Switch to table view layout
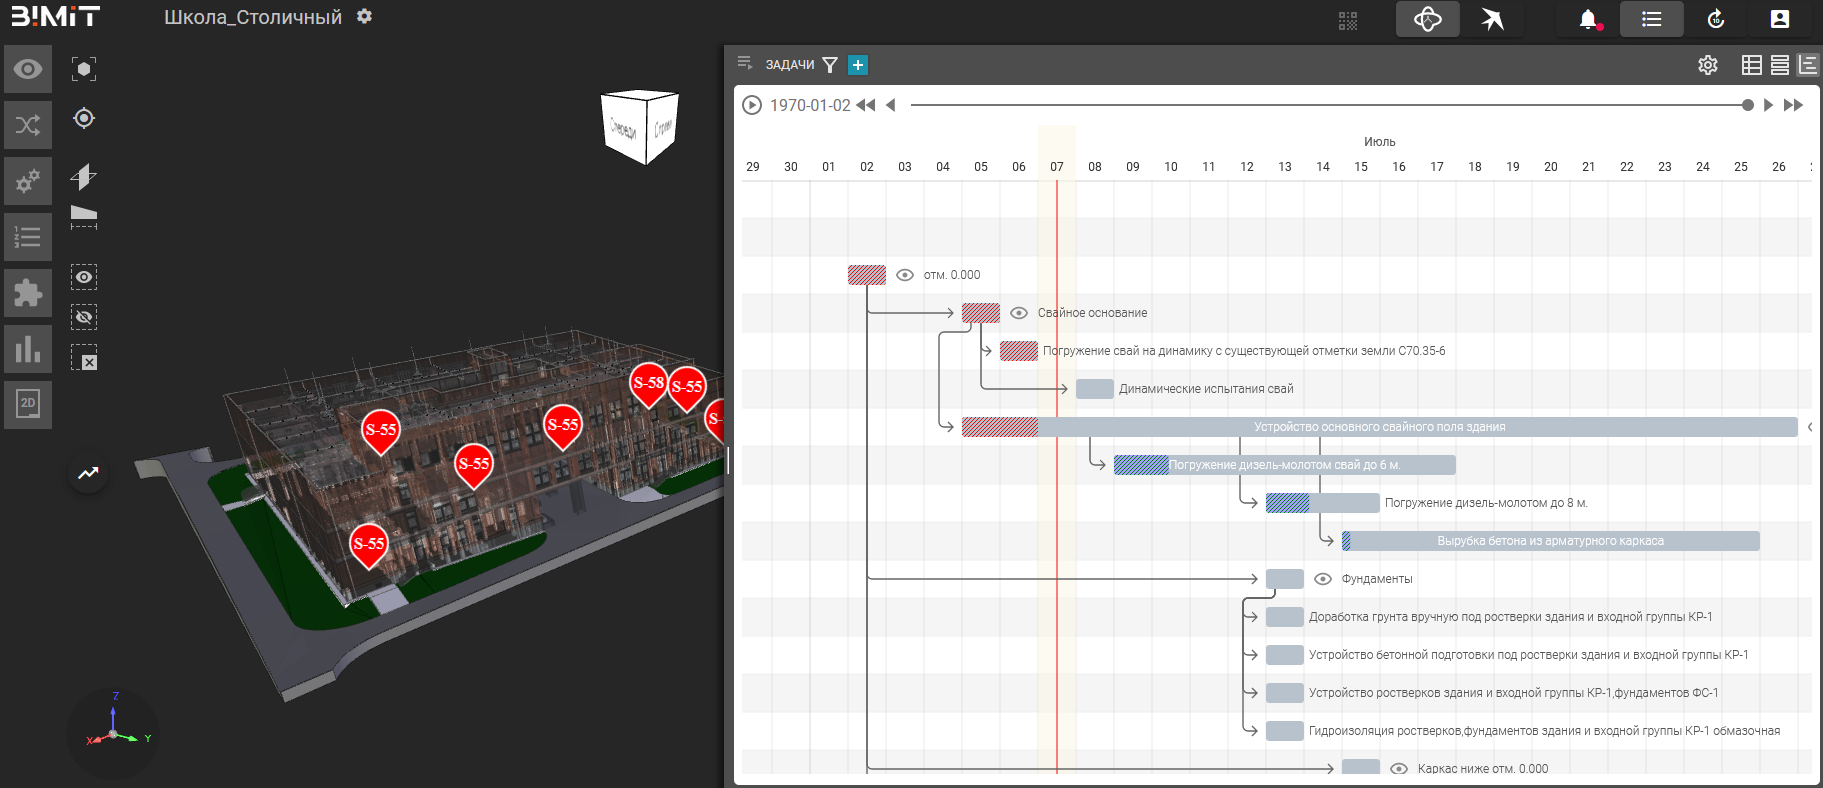The width and height of the screenshot is (1823, 788). [x=1752, y=65]
